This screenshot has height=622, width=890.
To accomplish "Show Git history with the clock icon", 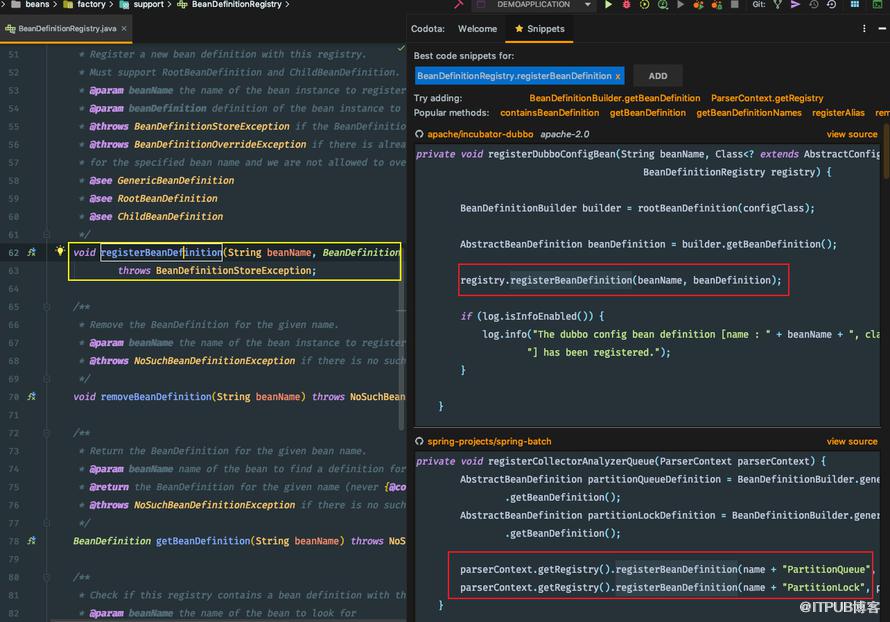I will pyautogui.click(x=813, y=5).
